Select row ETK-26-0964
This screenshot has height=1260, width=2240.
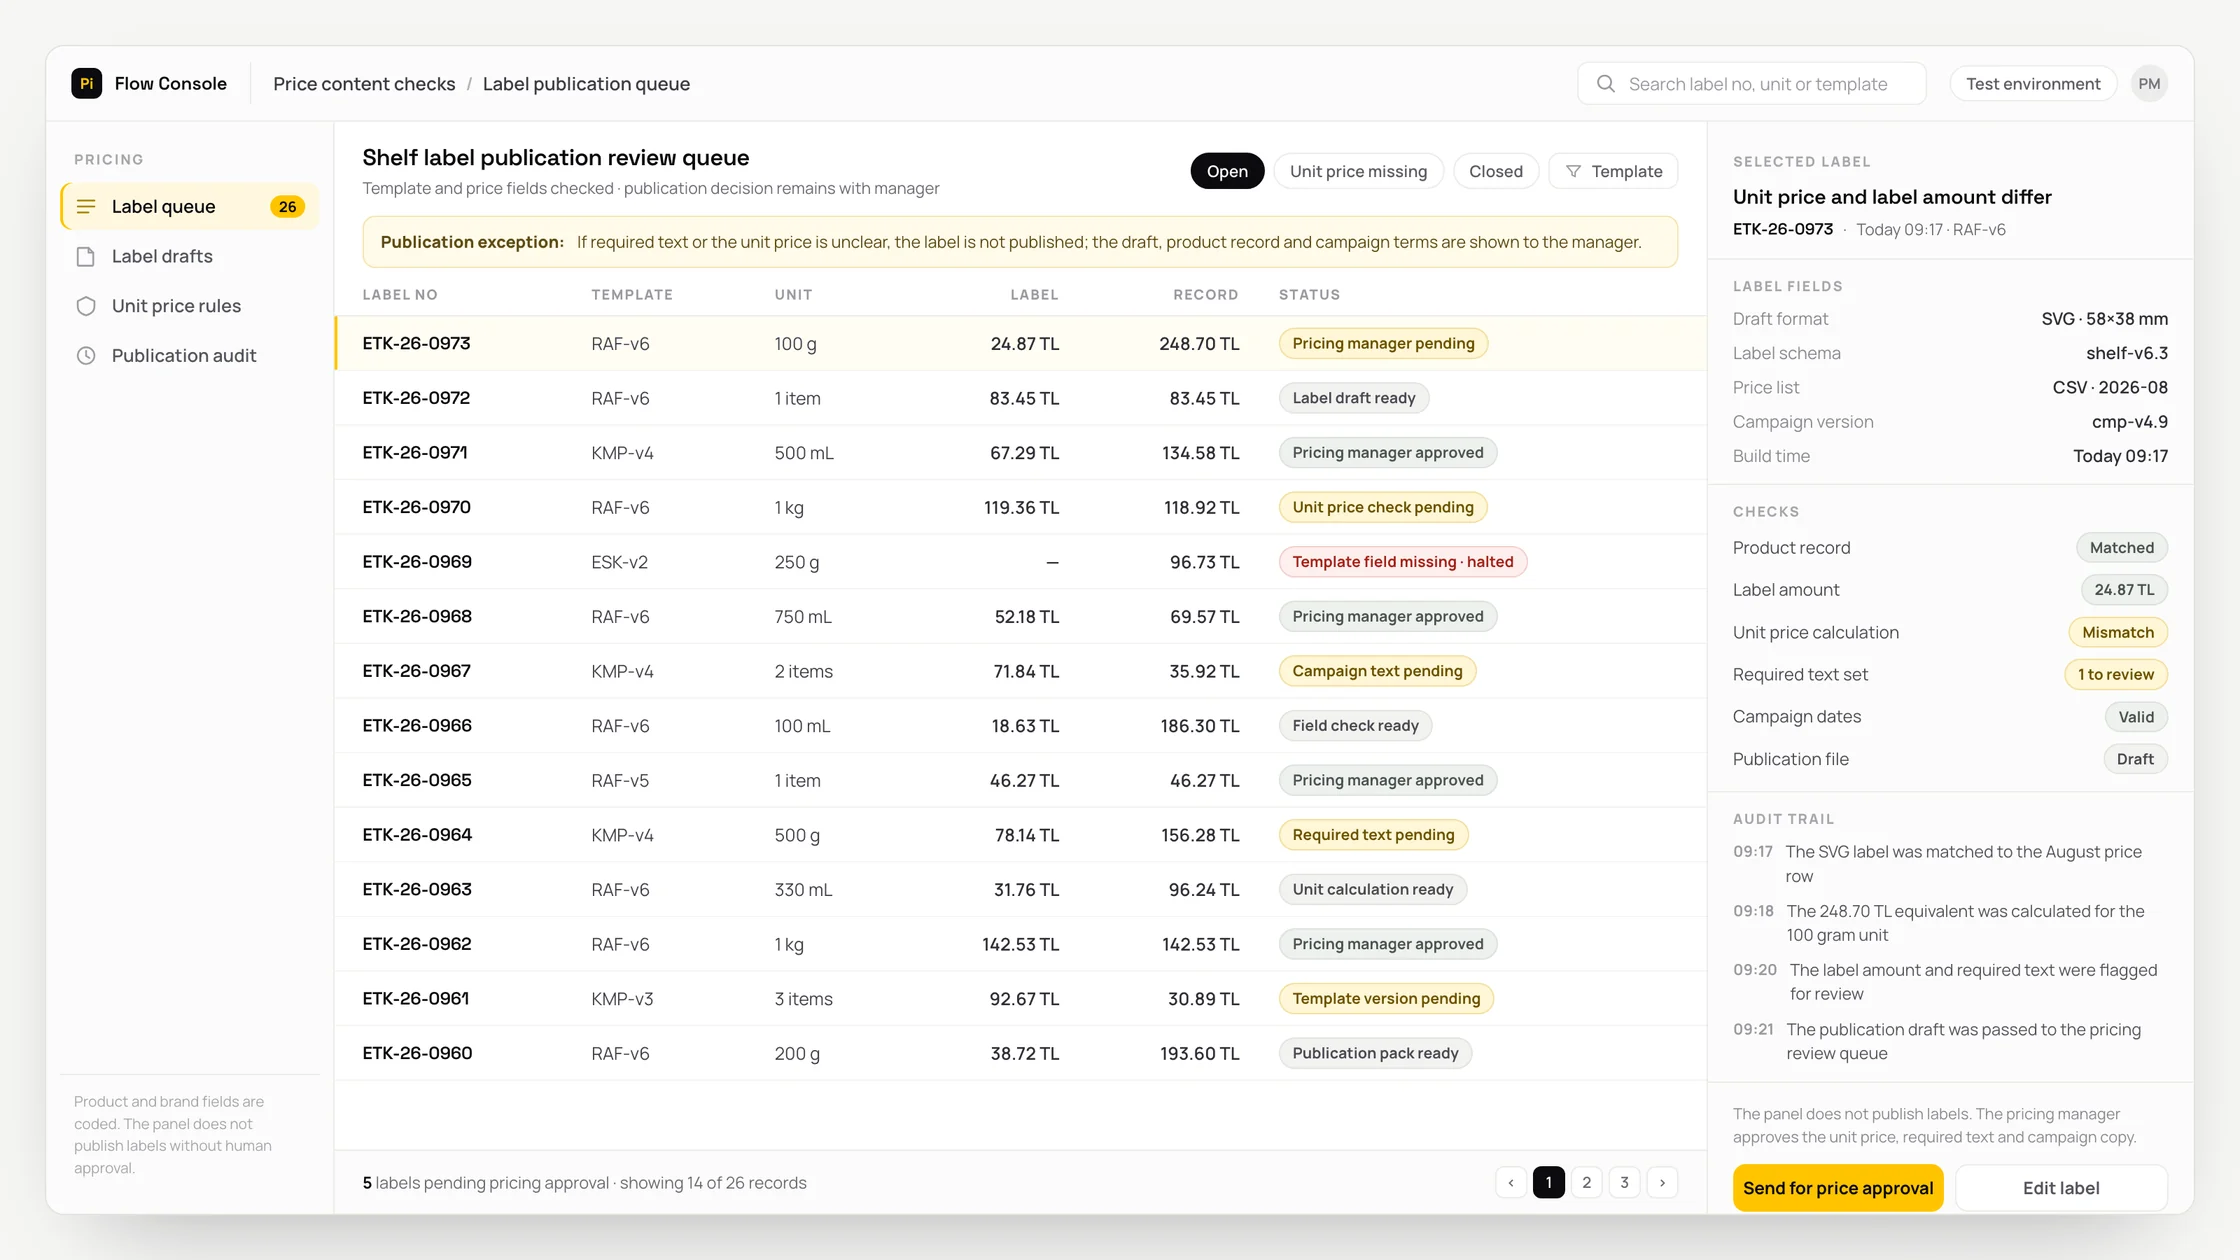[1020, 835]
